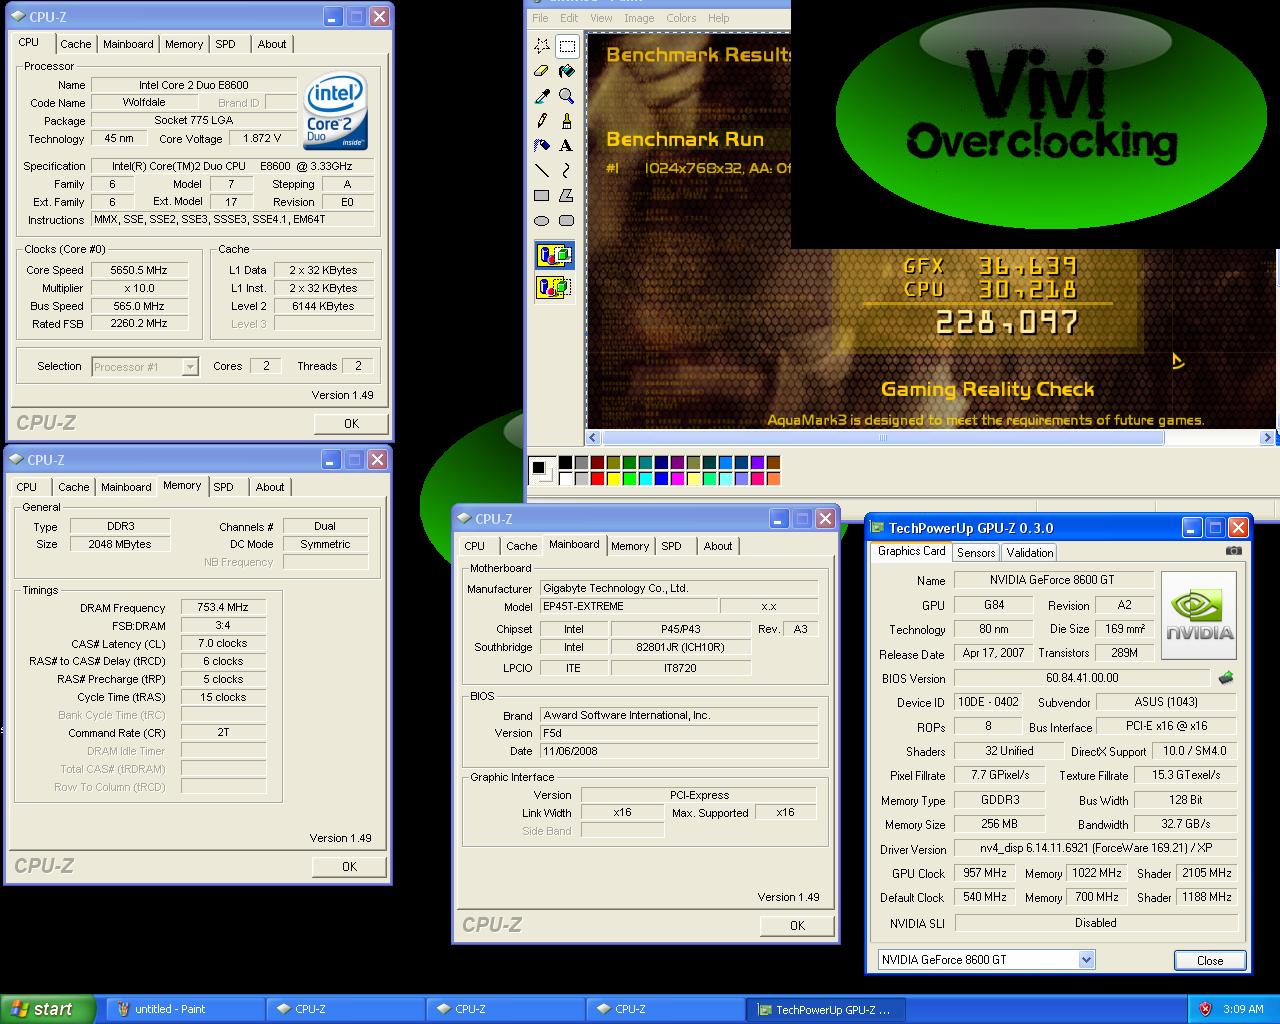The height and width of the screenshot is (1024, 1280).
Task: Select the Ellipse tool in Paint
Action: [542, 221]
